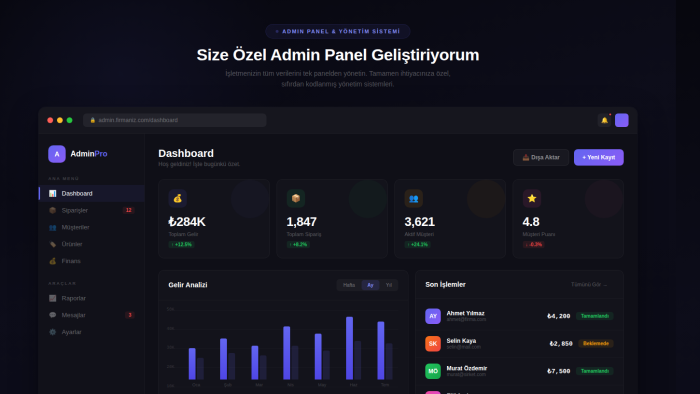Click the ADMIN PANEL & YÖNETİM SİSTEMİ badge
Viewport: 700px width, 394px height.
(x=338, y=31)
